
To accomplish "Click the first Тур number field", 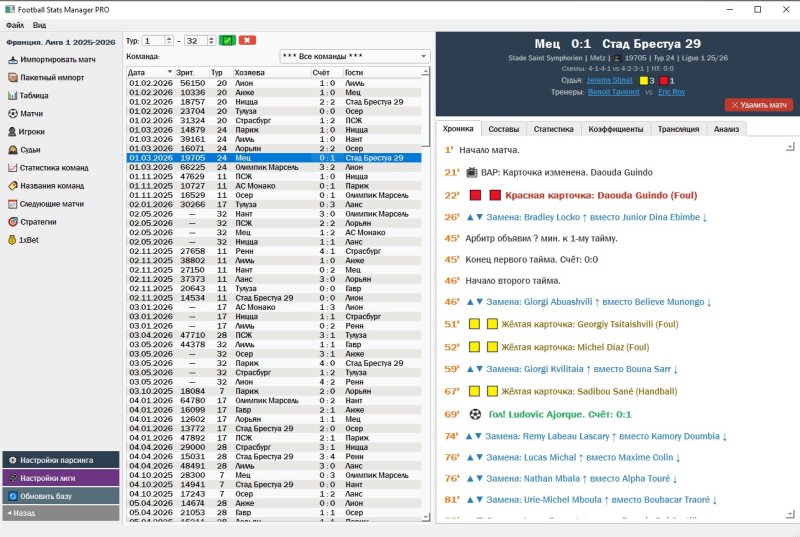I will click(x=154, y=40).
